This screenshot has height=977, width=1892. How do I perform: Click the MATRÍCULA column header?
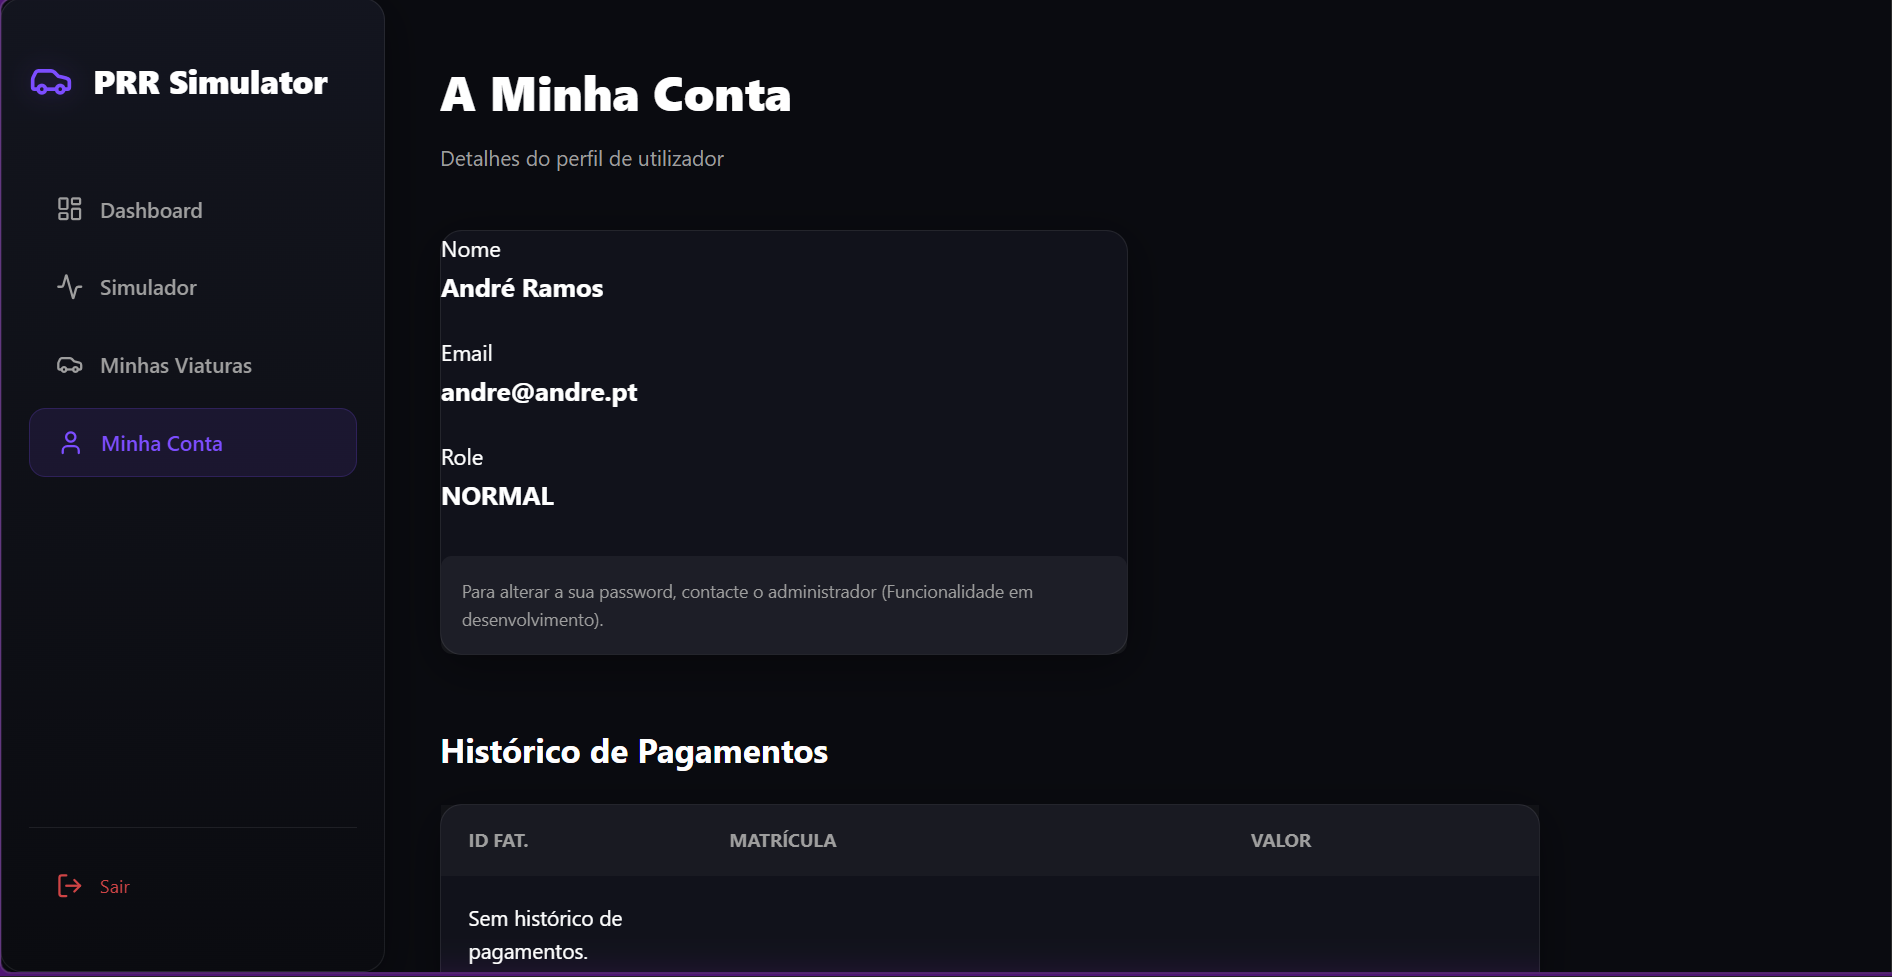[x=783, y=841]
